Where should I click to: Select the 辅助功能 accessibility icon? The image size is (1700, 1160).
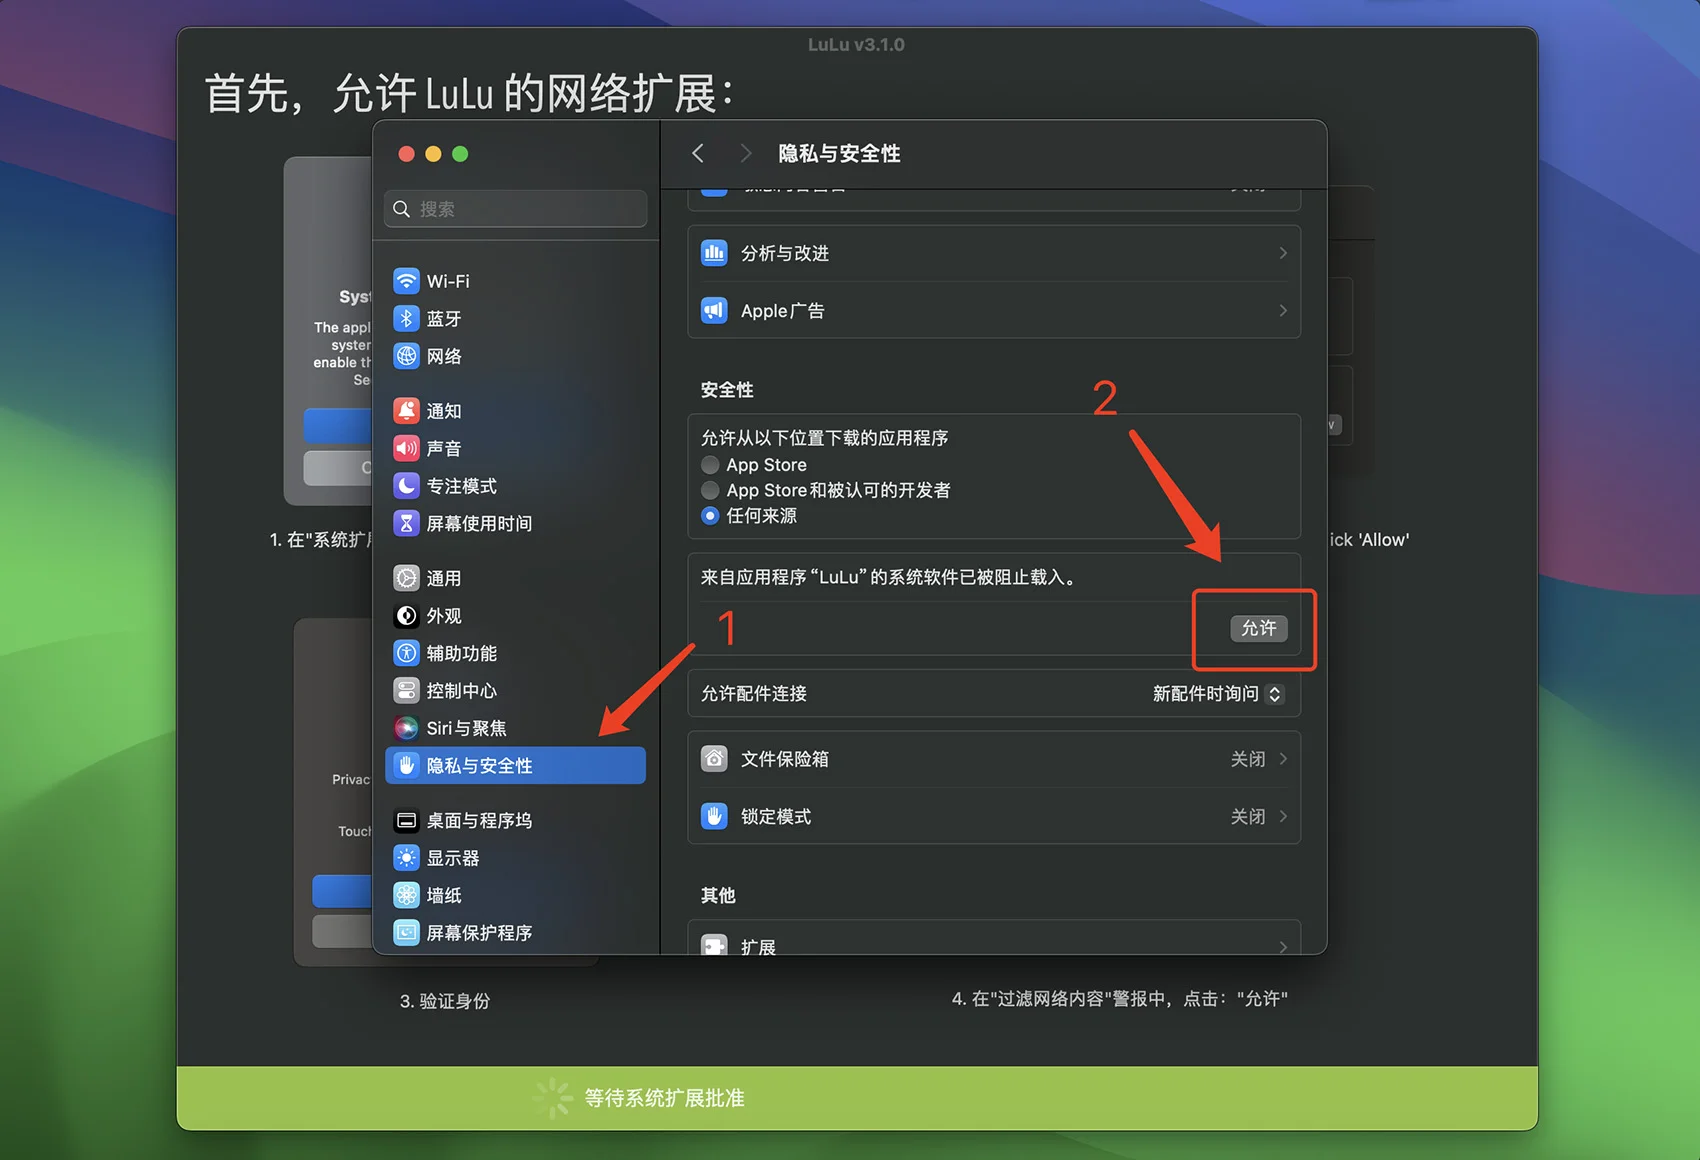pyautogui.click(x=406, y=653)
